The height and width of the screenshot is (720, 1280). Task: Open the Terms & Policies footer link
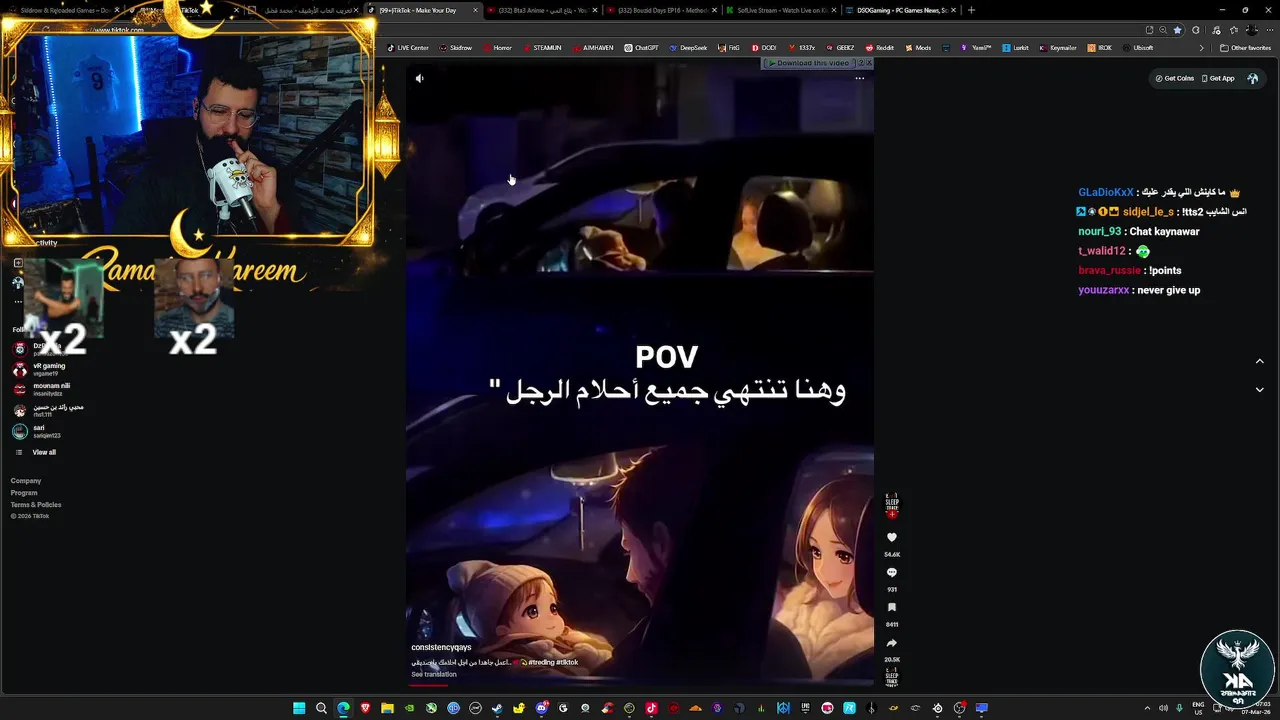click(36, 505)
